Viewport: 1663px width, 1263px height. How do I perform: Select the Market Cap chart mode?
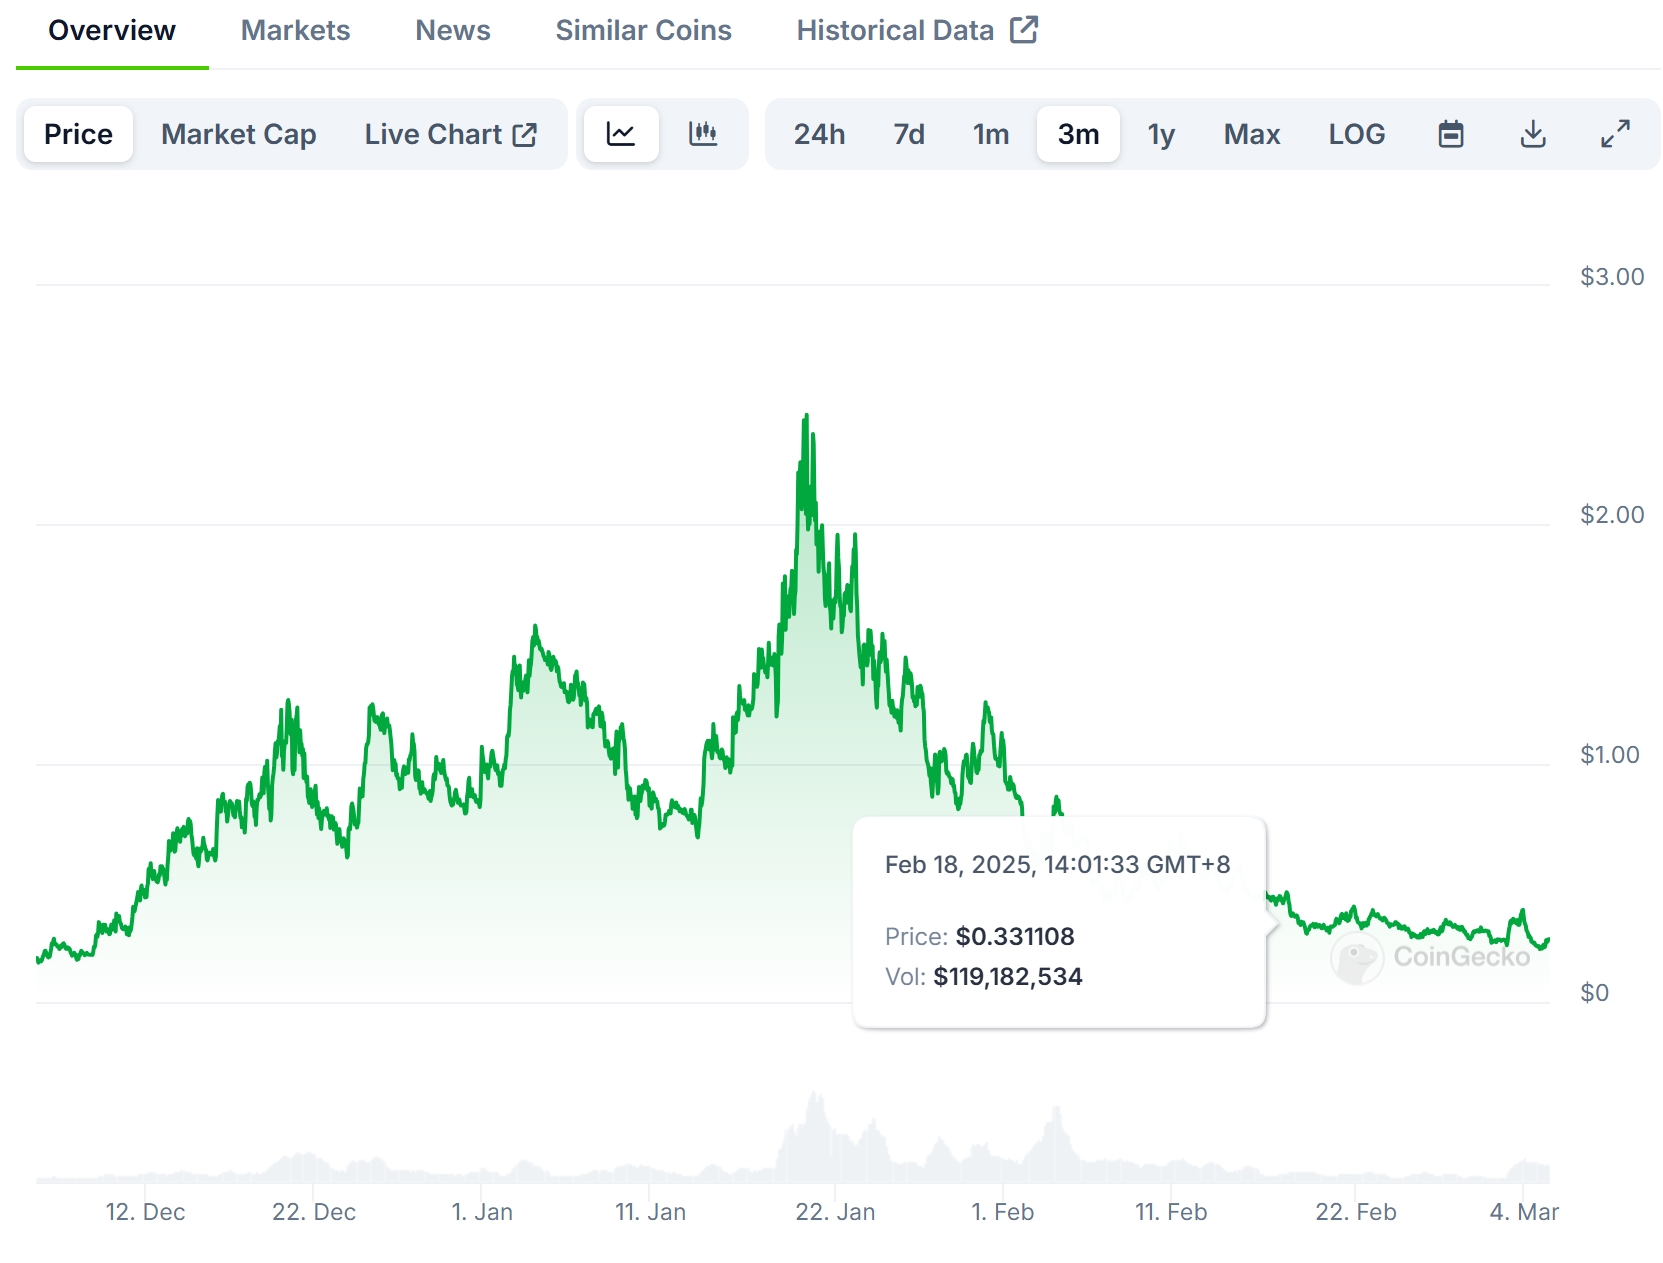pyautogui.click(x=239, y=134)
